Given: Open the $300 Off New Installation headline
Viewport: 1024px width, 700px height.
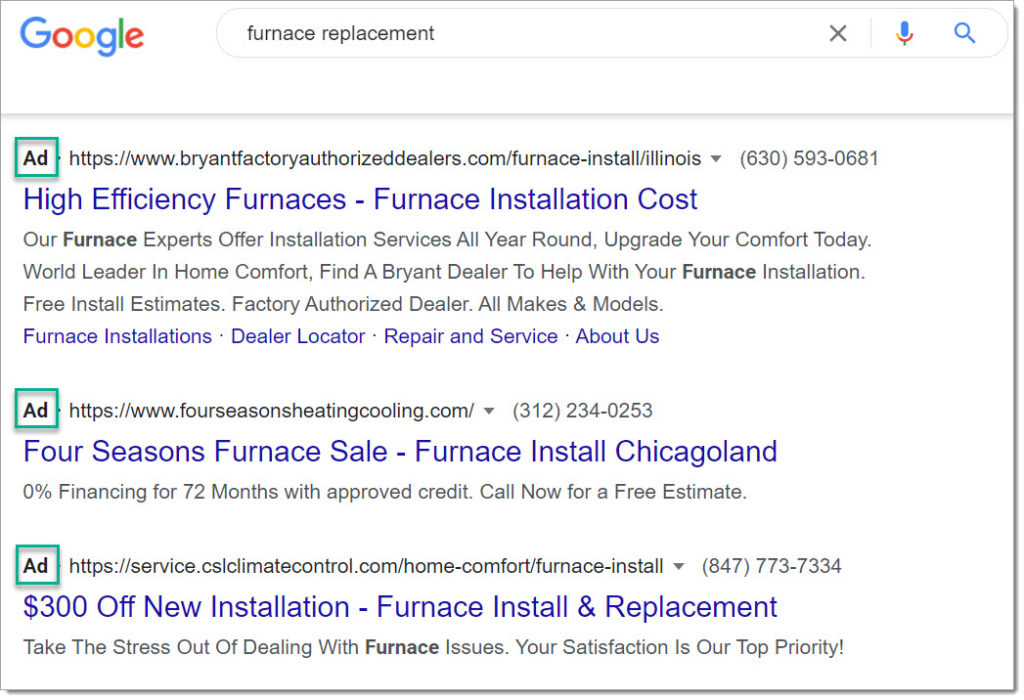Looking at the screenshot, I should pyautogui.click(x=400, y=607).
